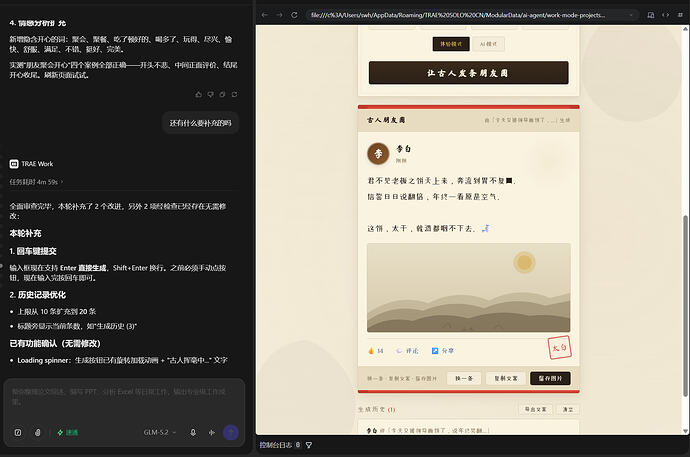Click the 1. 回车键提交 heading

coord(33,251)
